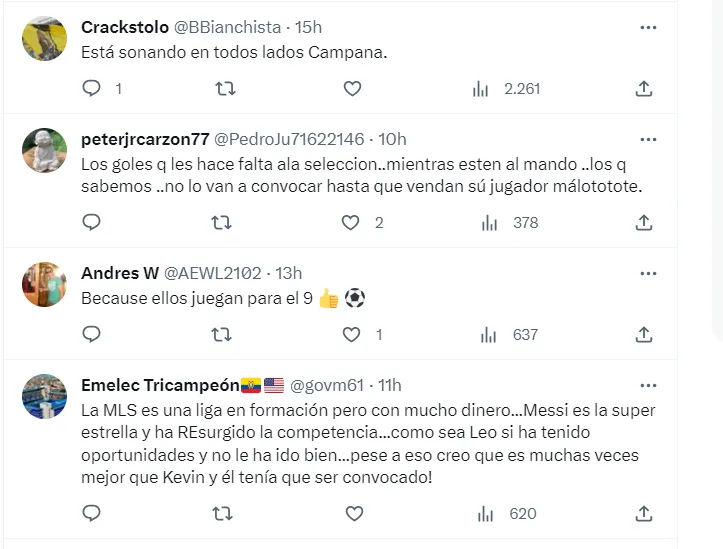This screenshot has height=549, width=723.
Task: Open more options on Crackstolo's tweet
Action: (x=648, y=28)
